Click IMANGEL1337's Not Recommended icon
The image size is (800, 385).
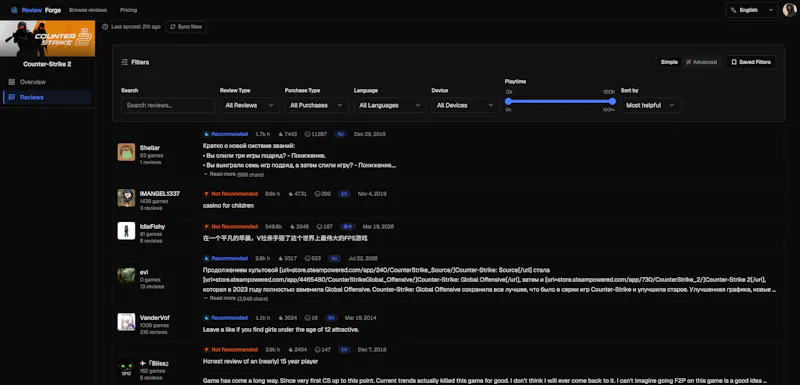pyautogui.click(x=207, y=194)
